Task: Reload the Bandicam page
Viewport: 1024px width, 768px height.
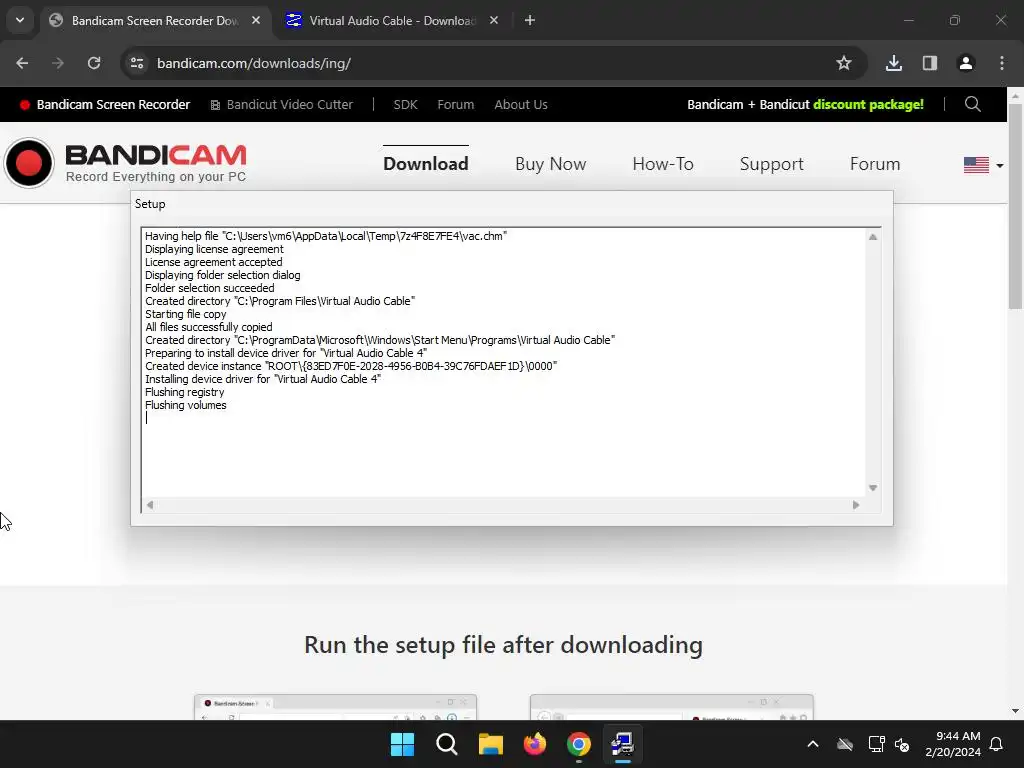Action: coord(94,63)
